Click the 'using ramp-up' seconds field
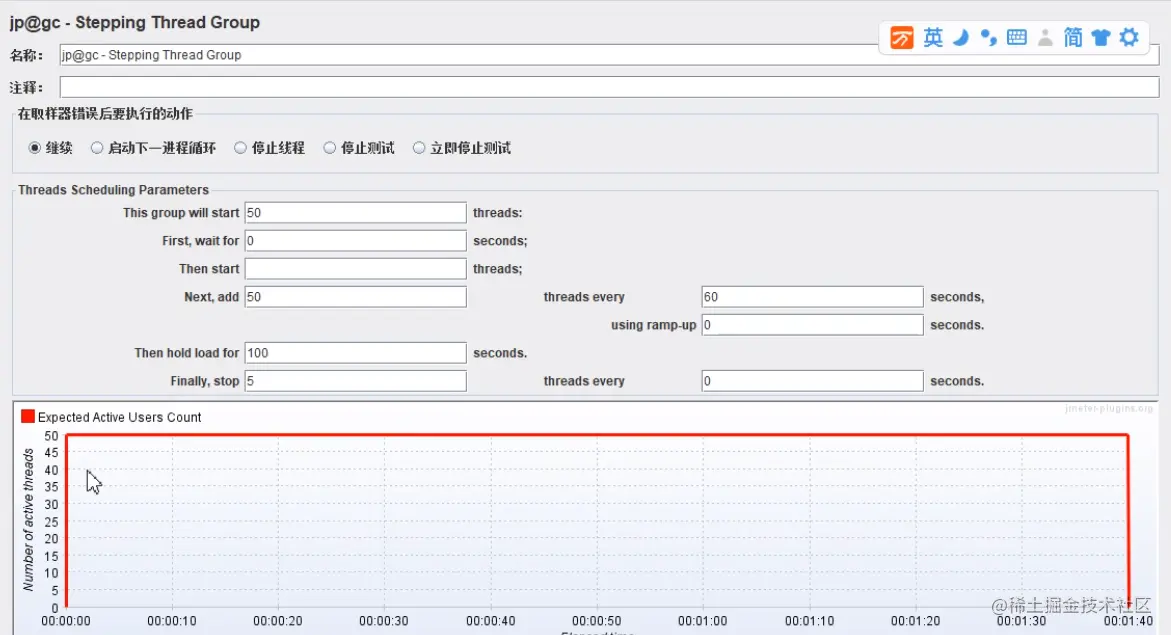This screenshot has width=1171, height=635. click(x=813, y=324)
